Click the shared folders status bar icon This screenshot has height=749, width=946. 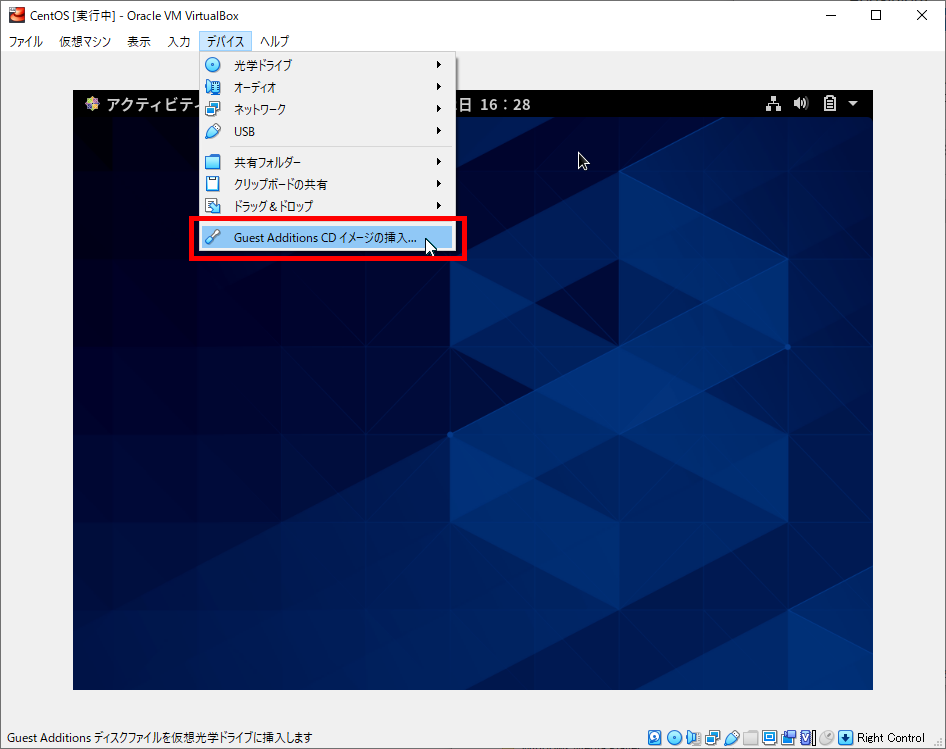pos(750,738)
